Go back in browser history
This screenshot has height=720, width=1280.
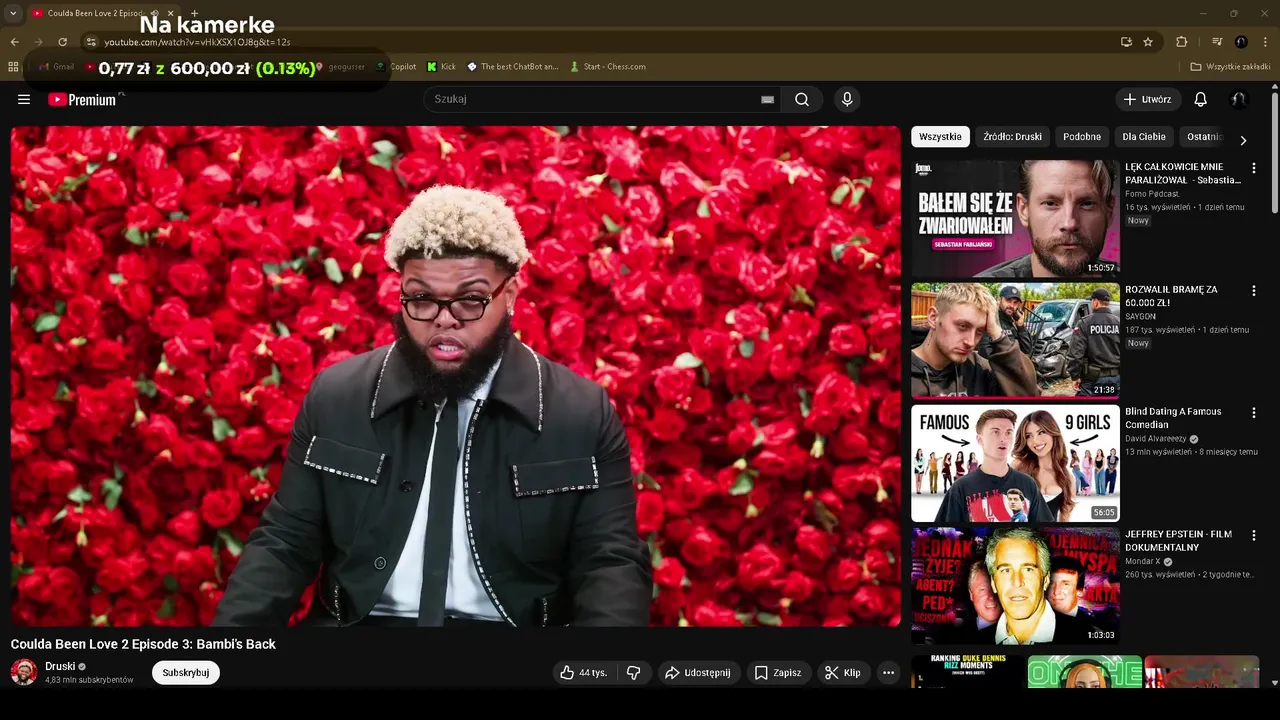14,42
